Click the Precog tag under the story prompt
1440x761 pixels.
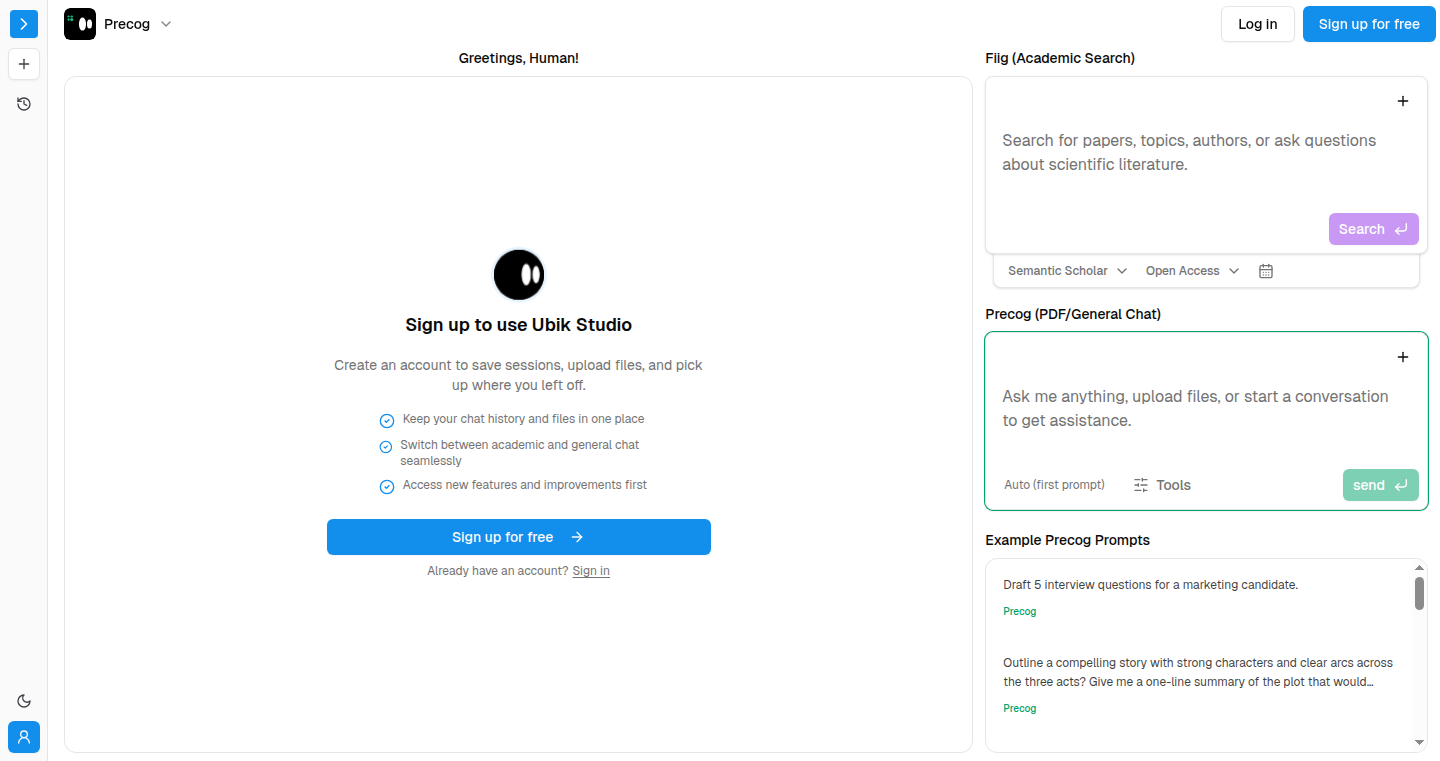pyautogui.click(x=1020, y=708)
